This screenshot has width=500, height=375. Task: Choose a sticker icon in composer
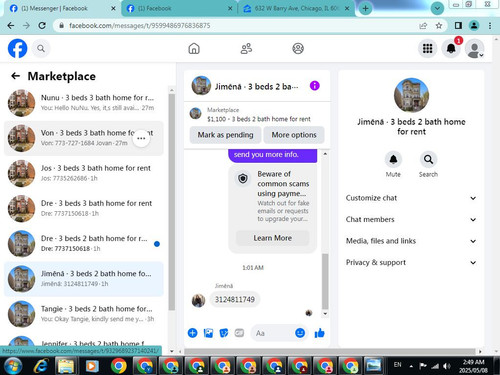(224, 333)
